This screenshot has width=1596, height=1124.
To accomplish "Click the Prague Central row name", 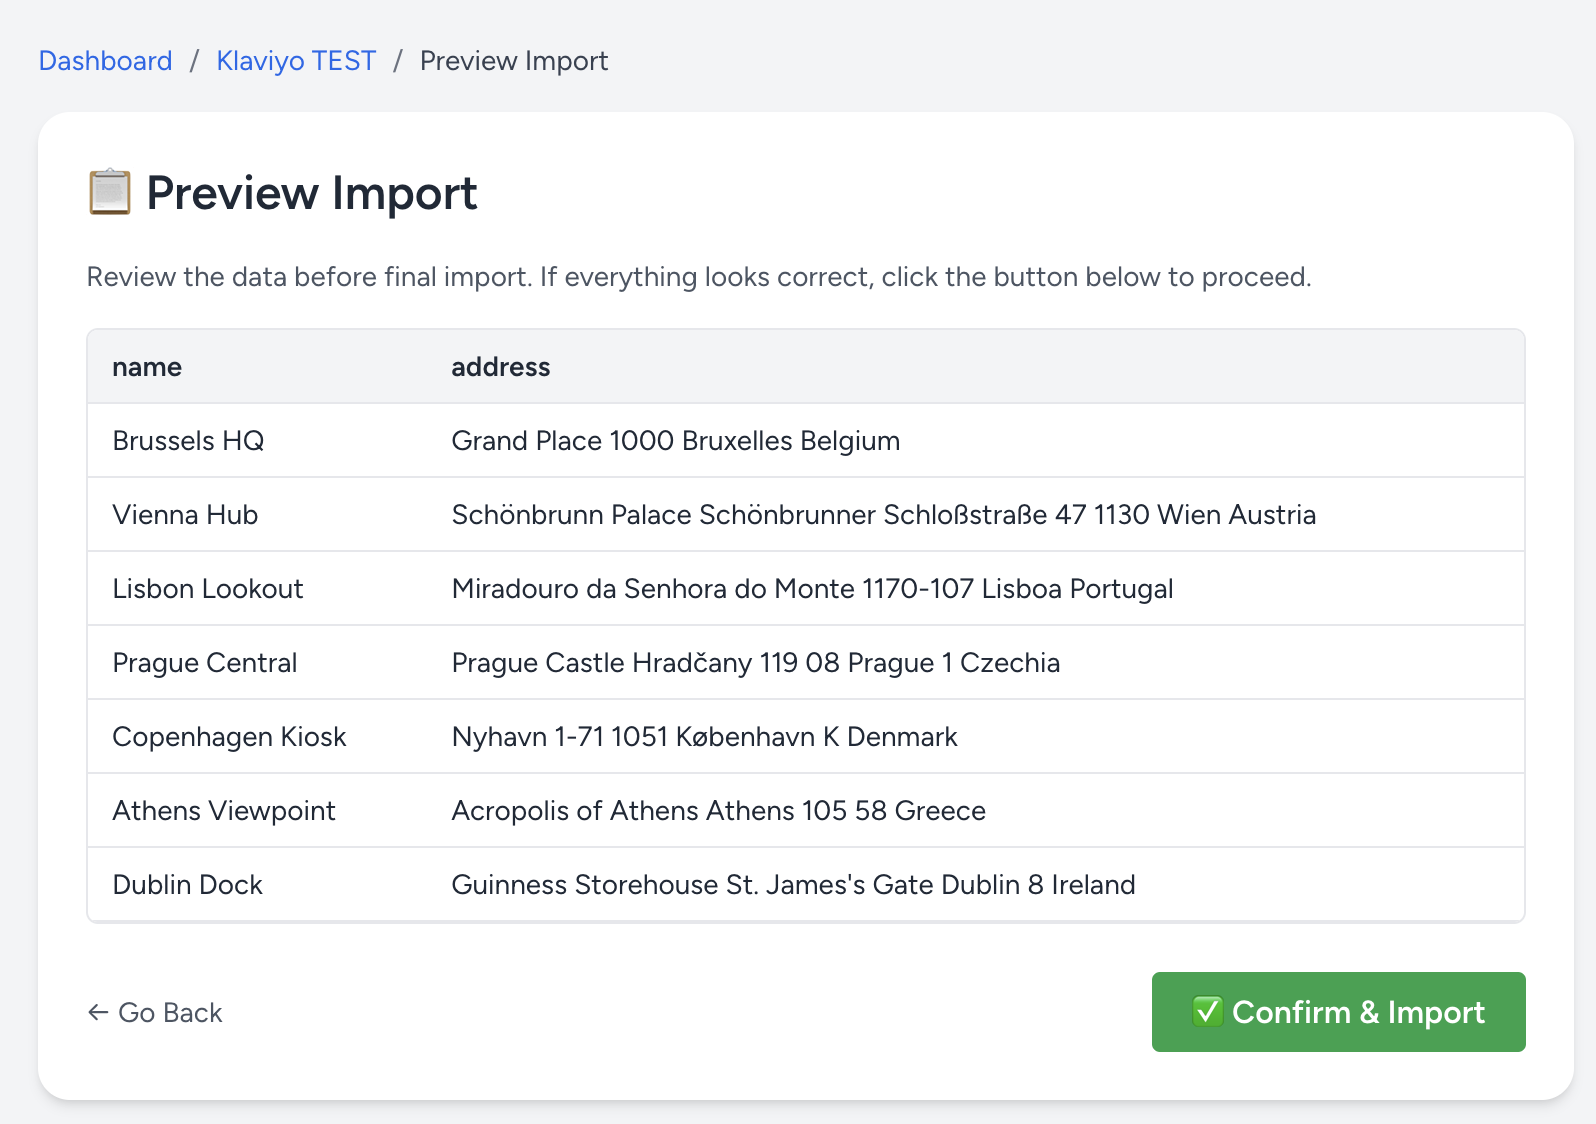I will click(204, 663).
